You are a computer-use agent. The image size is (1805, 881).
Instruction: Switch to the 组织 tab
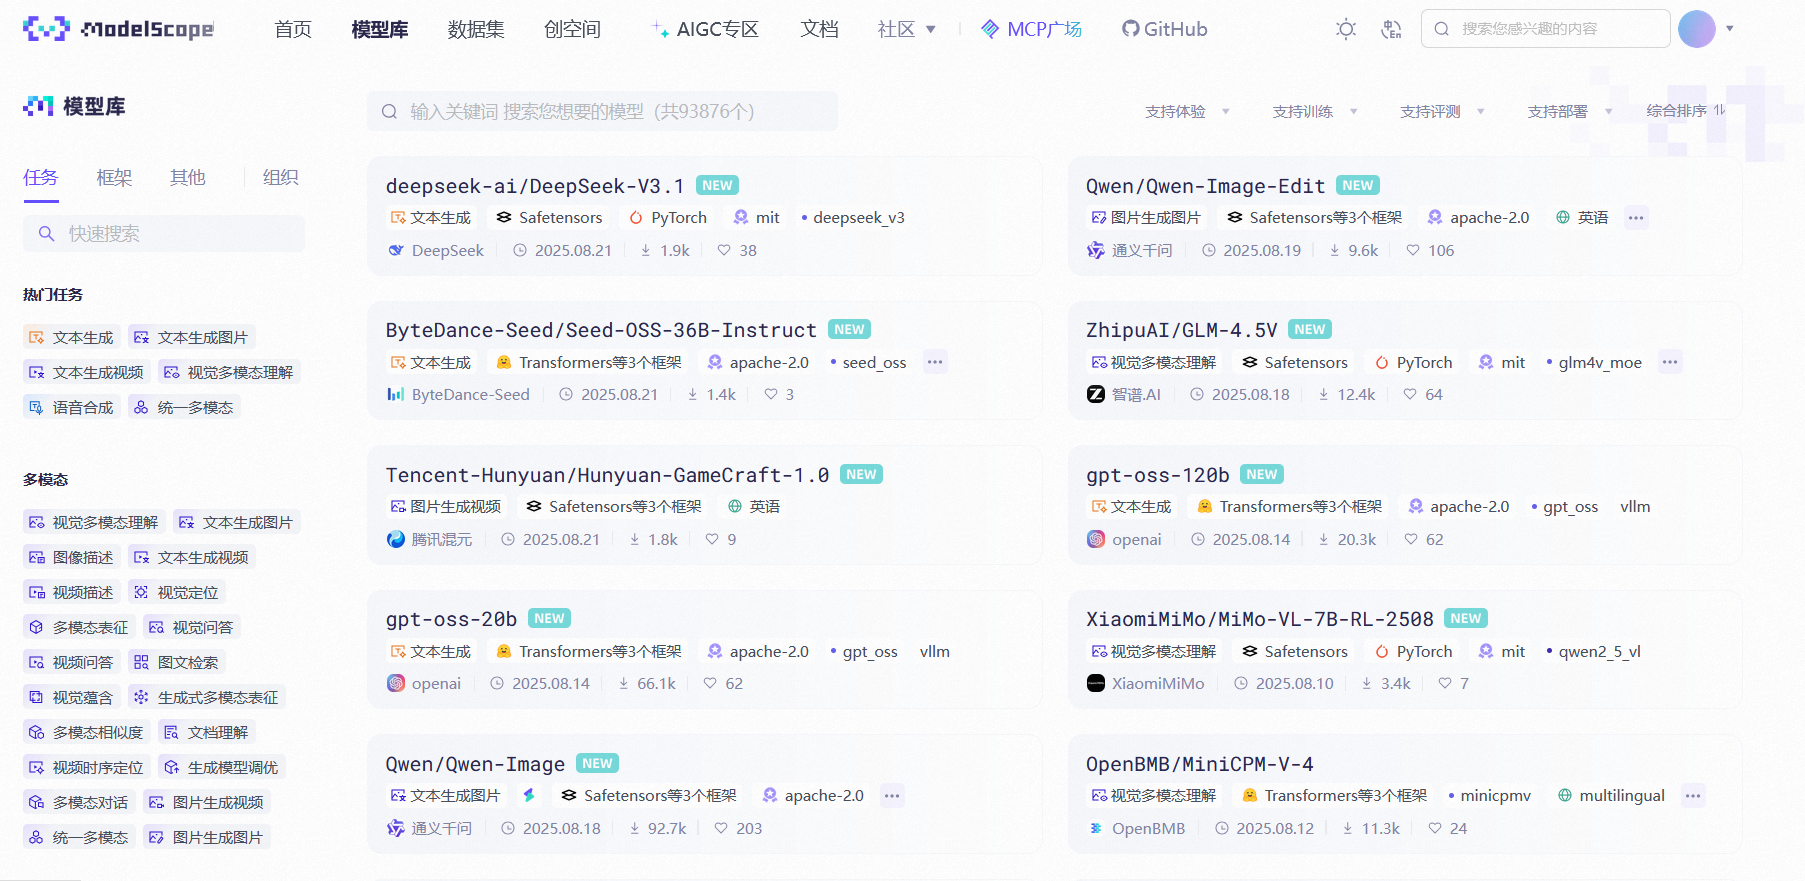281,177
